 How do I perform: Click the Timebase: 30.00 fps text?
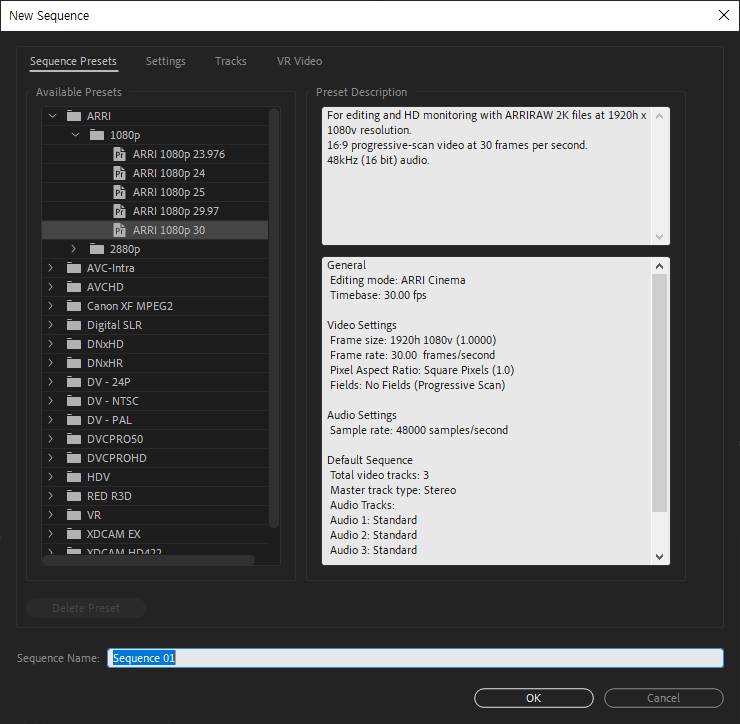pyautogui.click(x=378, y=295)
